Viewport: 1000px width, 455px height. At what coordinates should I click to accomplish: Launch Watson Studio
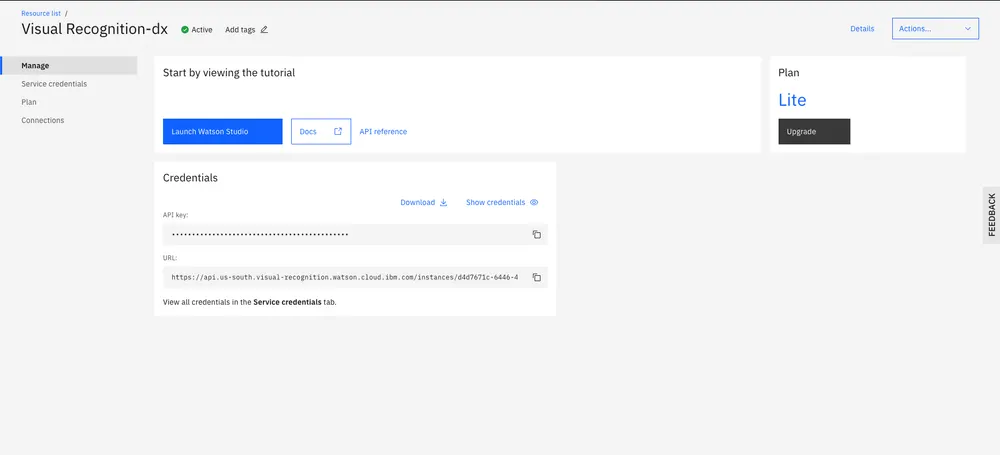pos(223,131)
